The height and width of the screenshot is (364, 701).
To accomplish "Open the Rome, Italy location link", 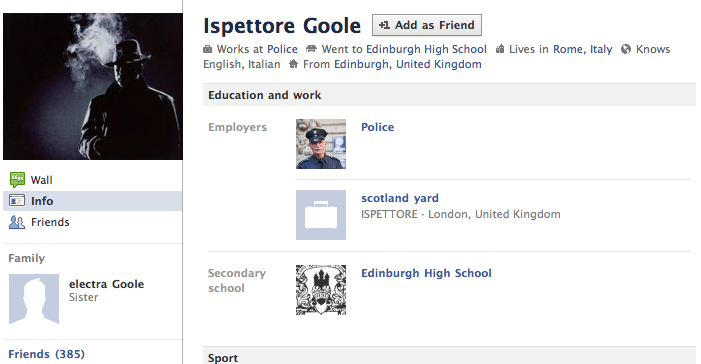I will pyautogui.click(x=583, y=49).
